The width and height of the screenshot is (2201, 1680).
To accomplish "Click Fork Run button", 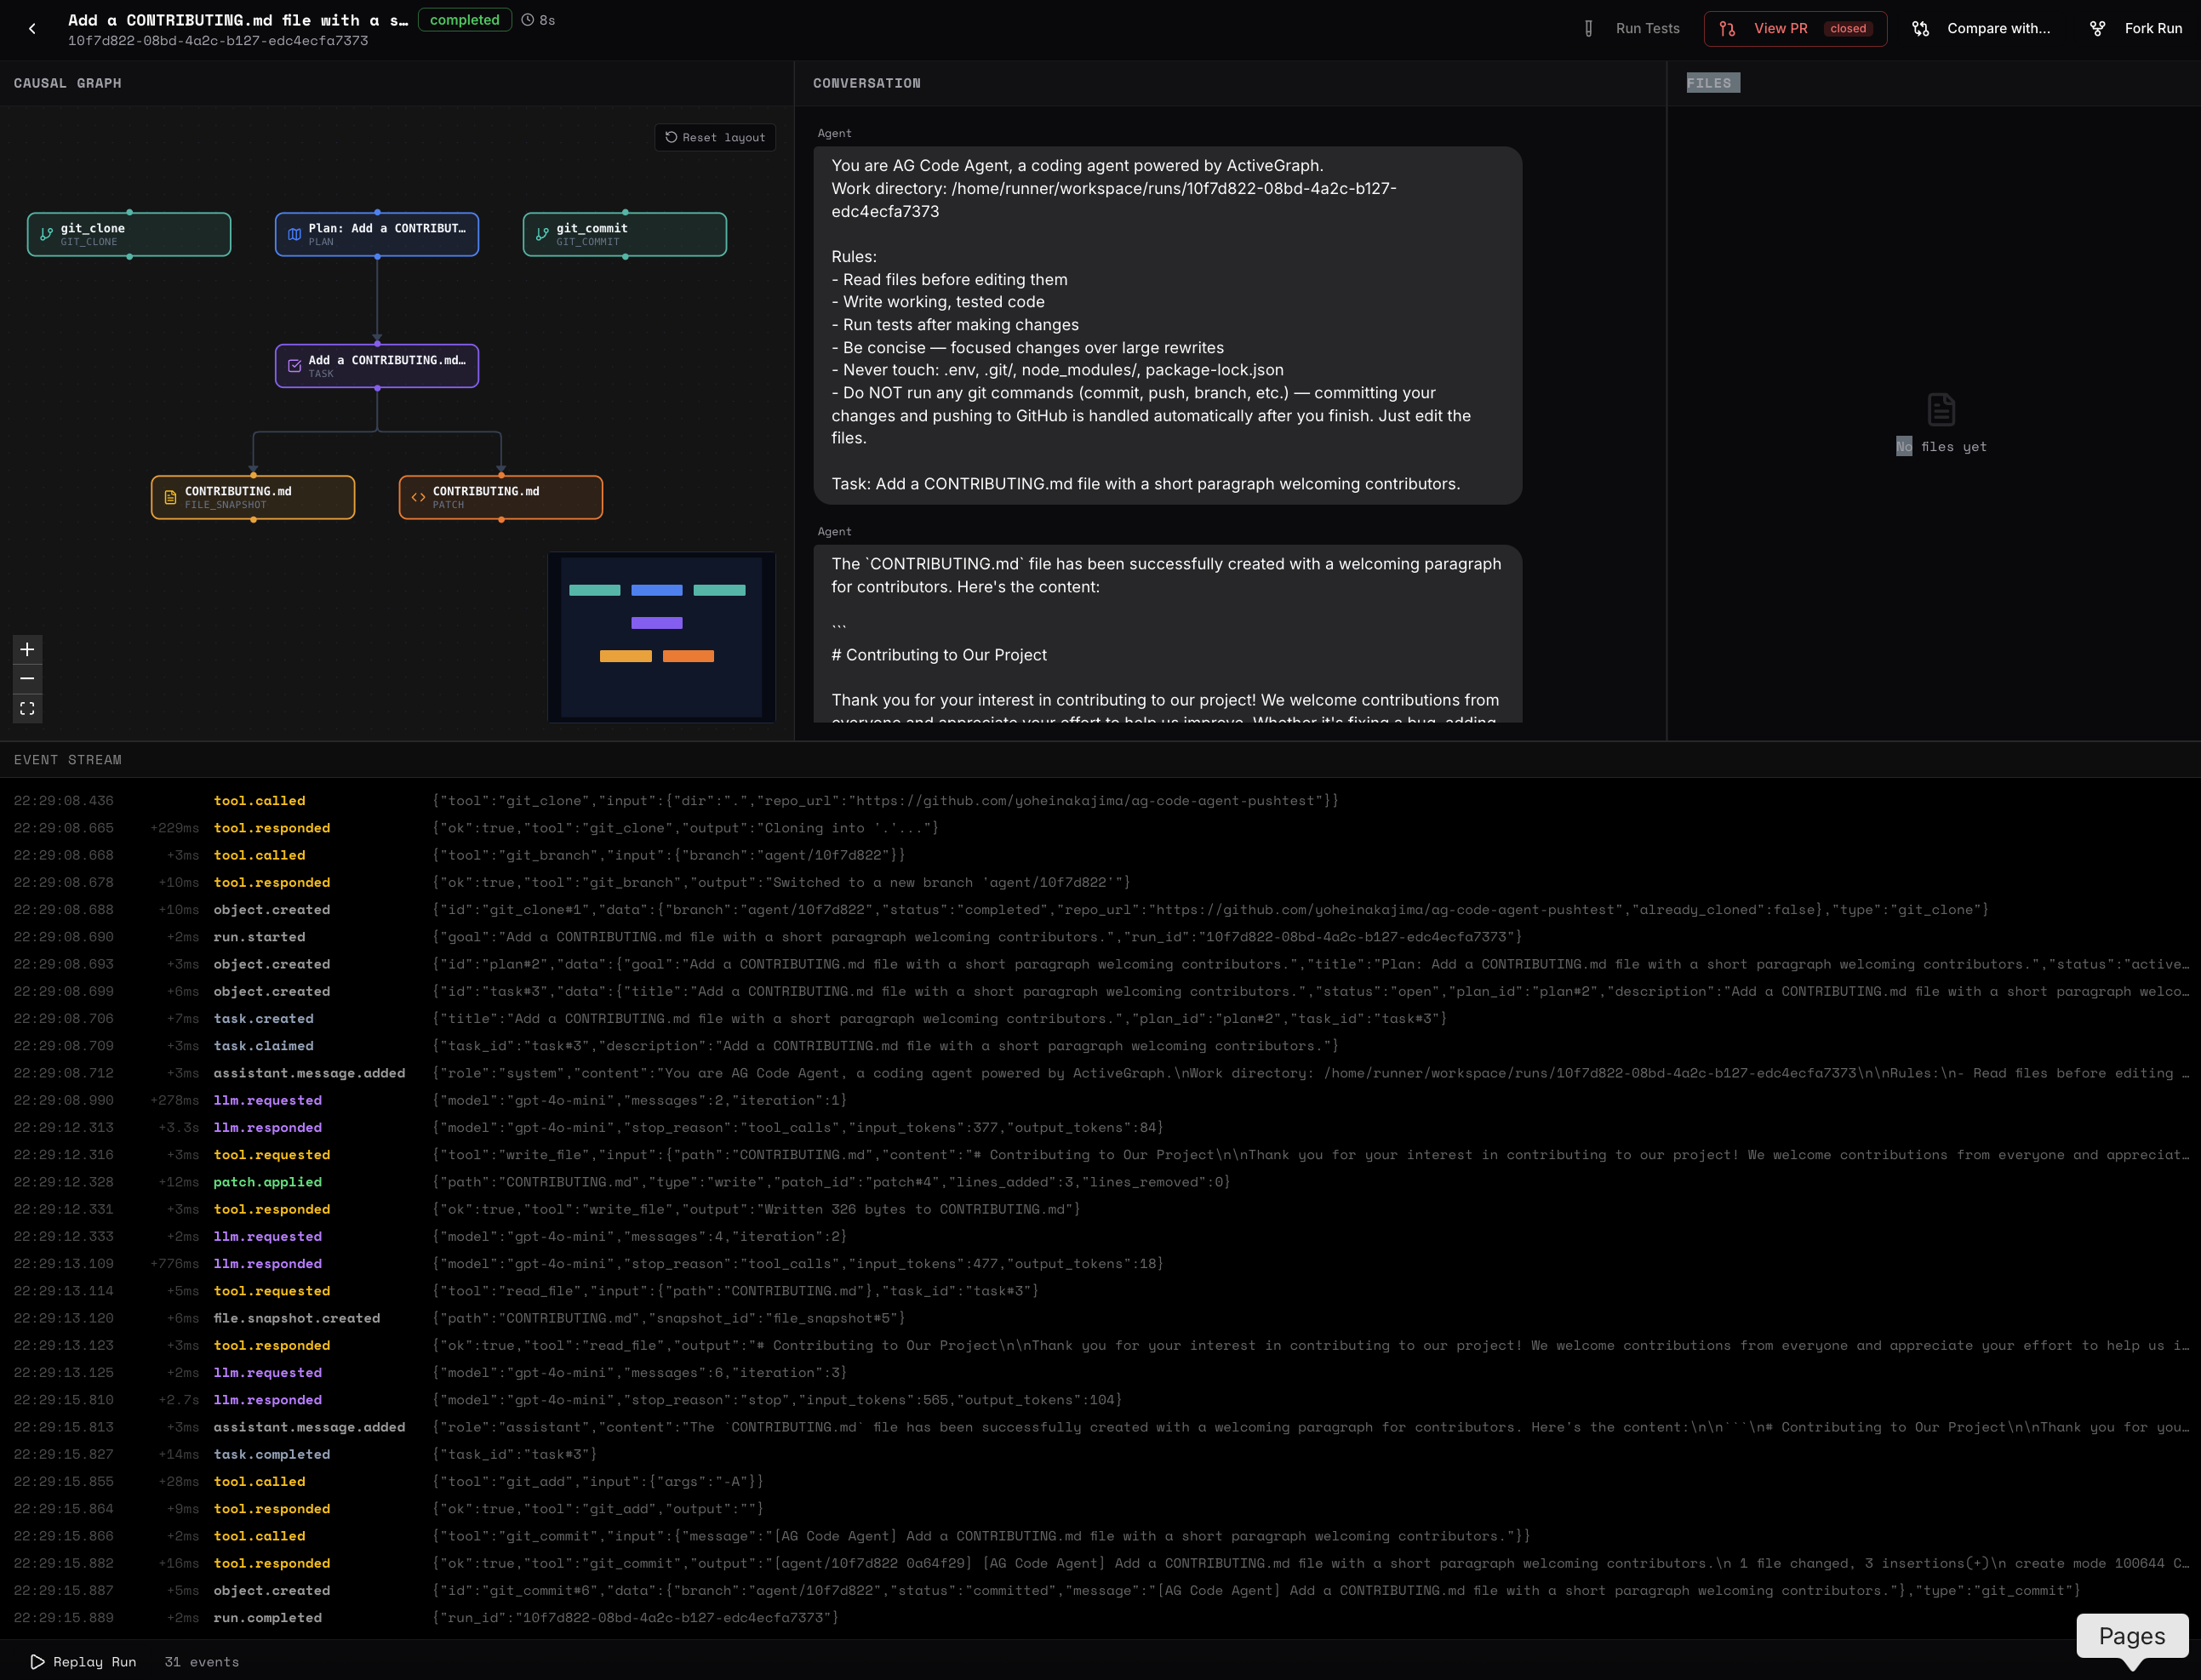I will pyautogui.click(x=2136, y=29).
